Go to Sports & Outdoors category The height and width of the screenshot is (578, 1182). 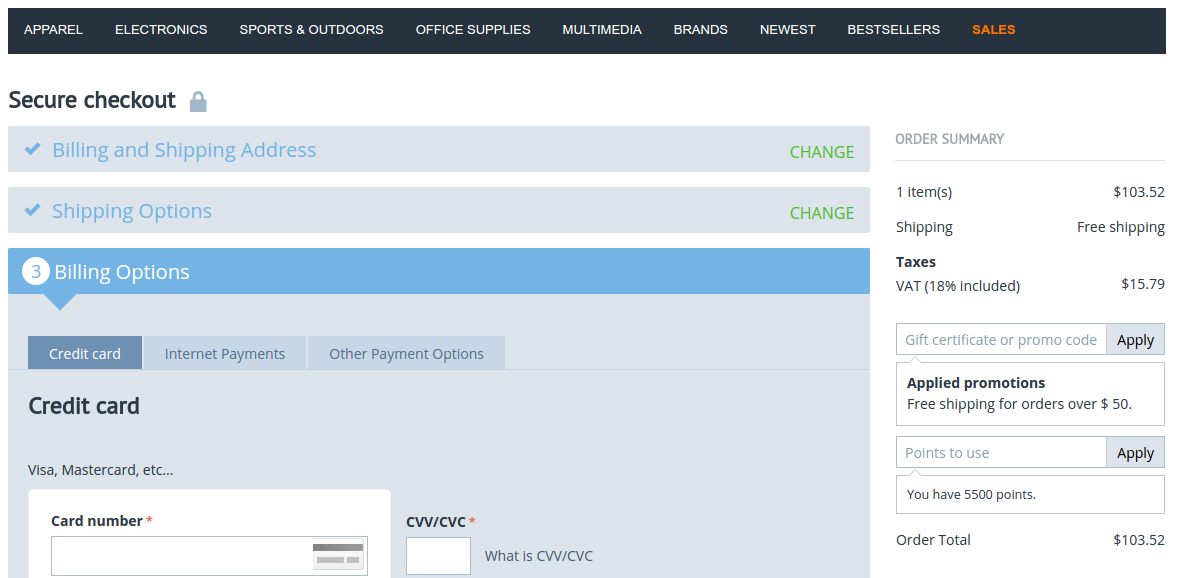click(x=311, y=30)
